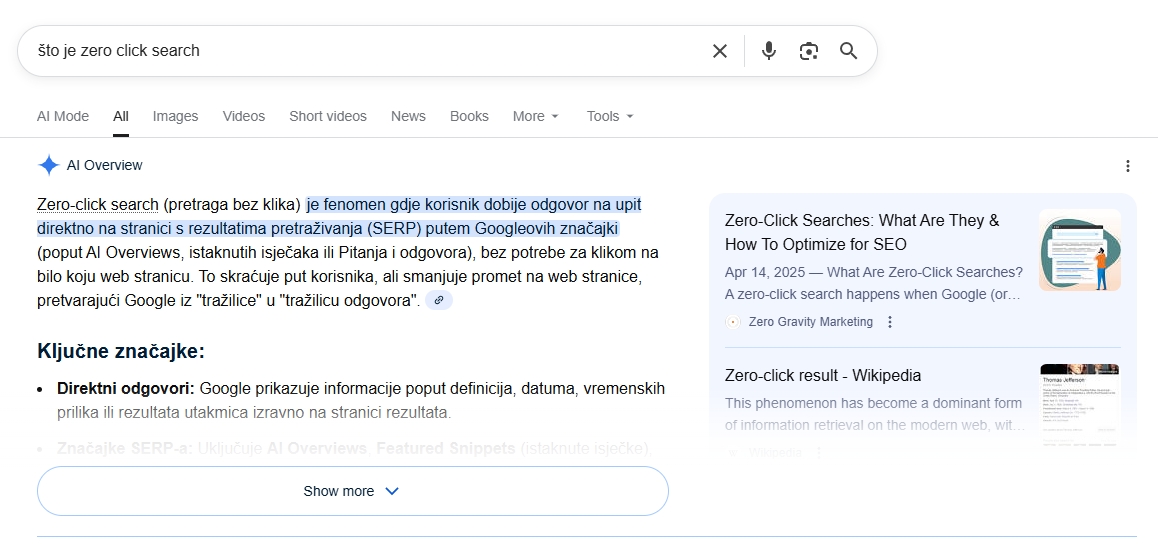
Task: Switch to the AI Mode tab
Action: 63,116
